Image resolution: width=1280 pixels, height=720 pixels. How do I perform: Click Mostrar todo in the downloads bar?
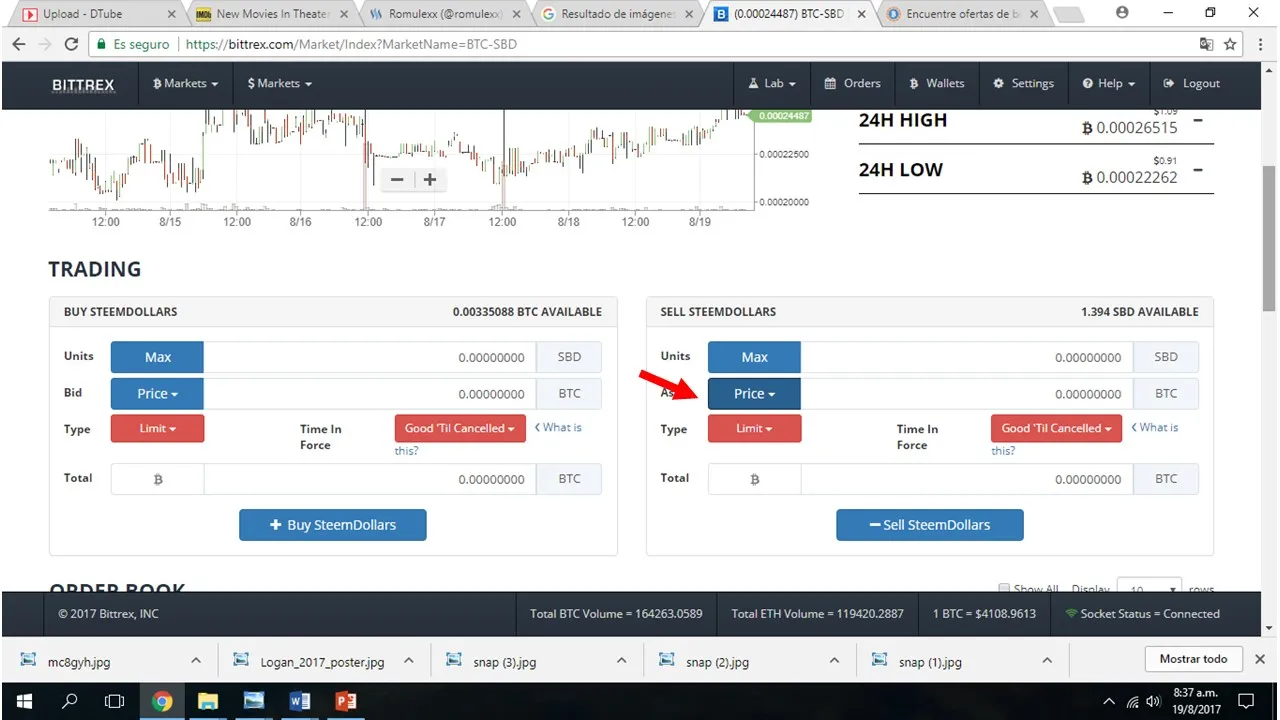(1193, 659)
